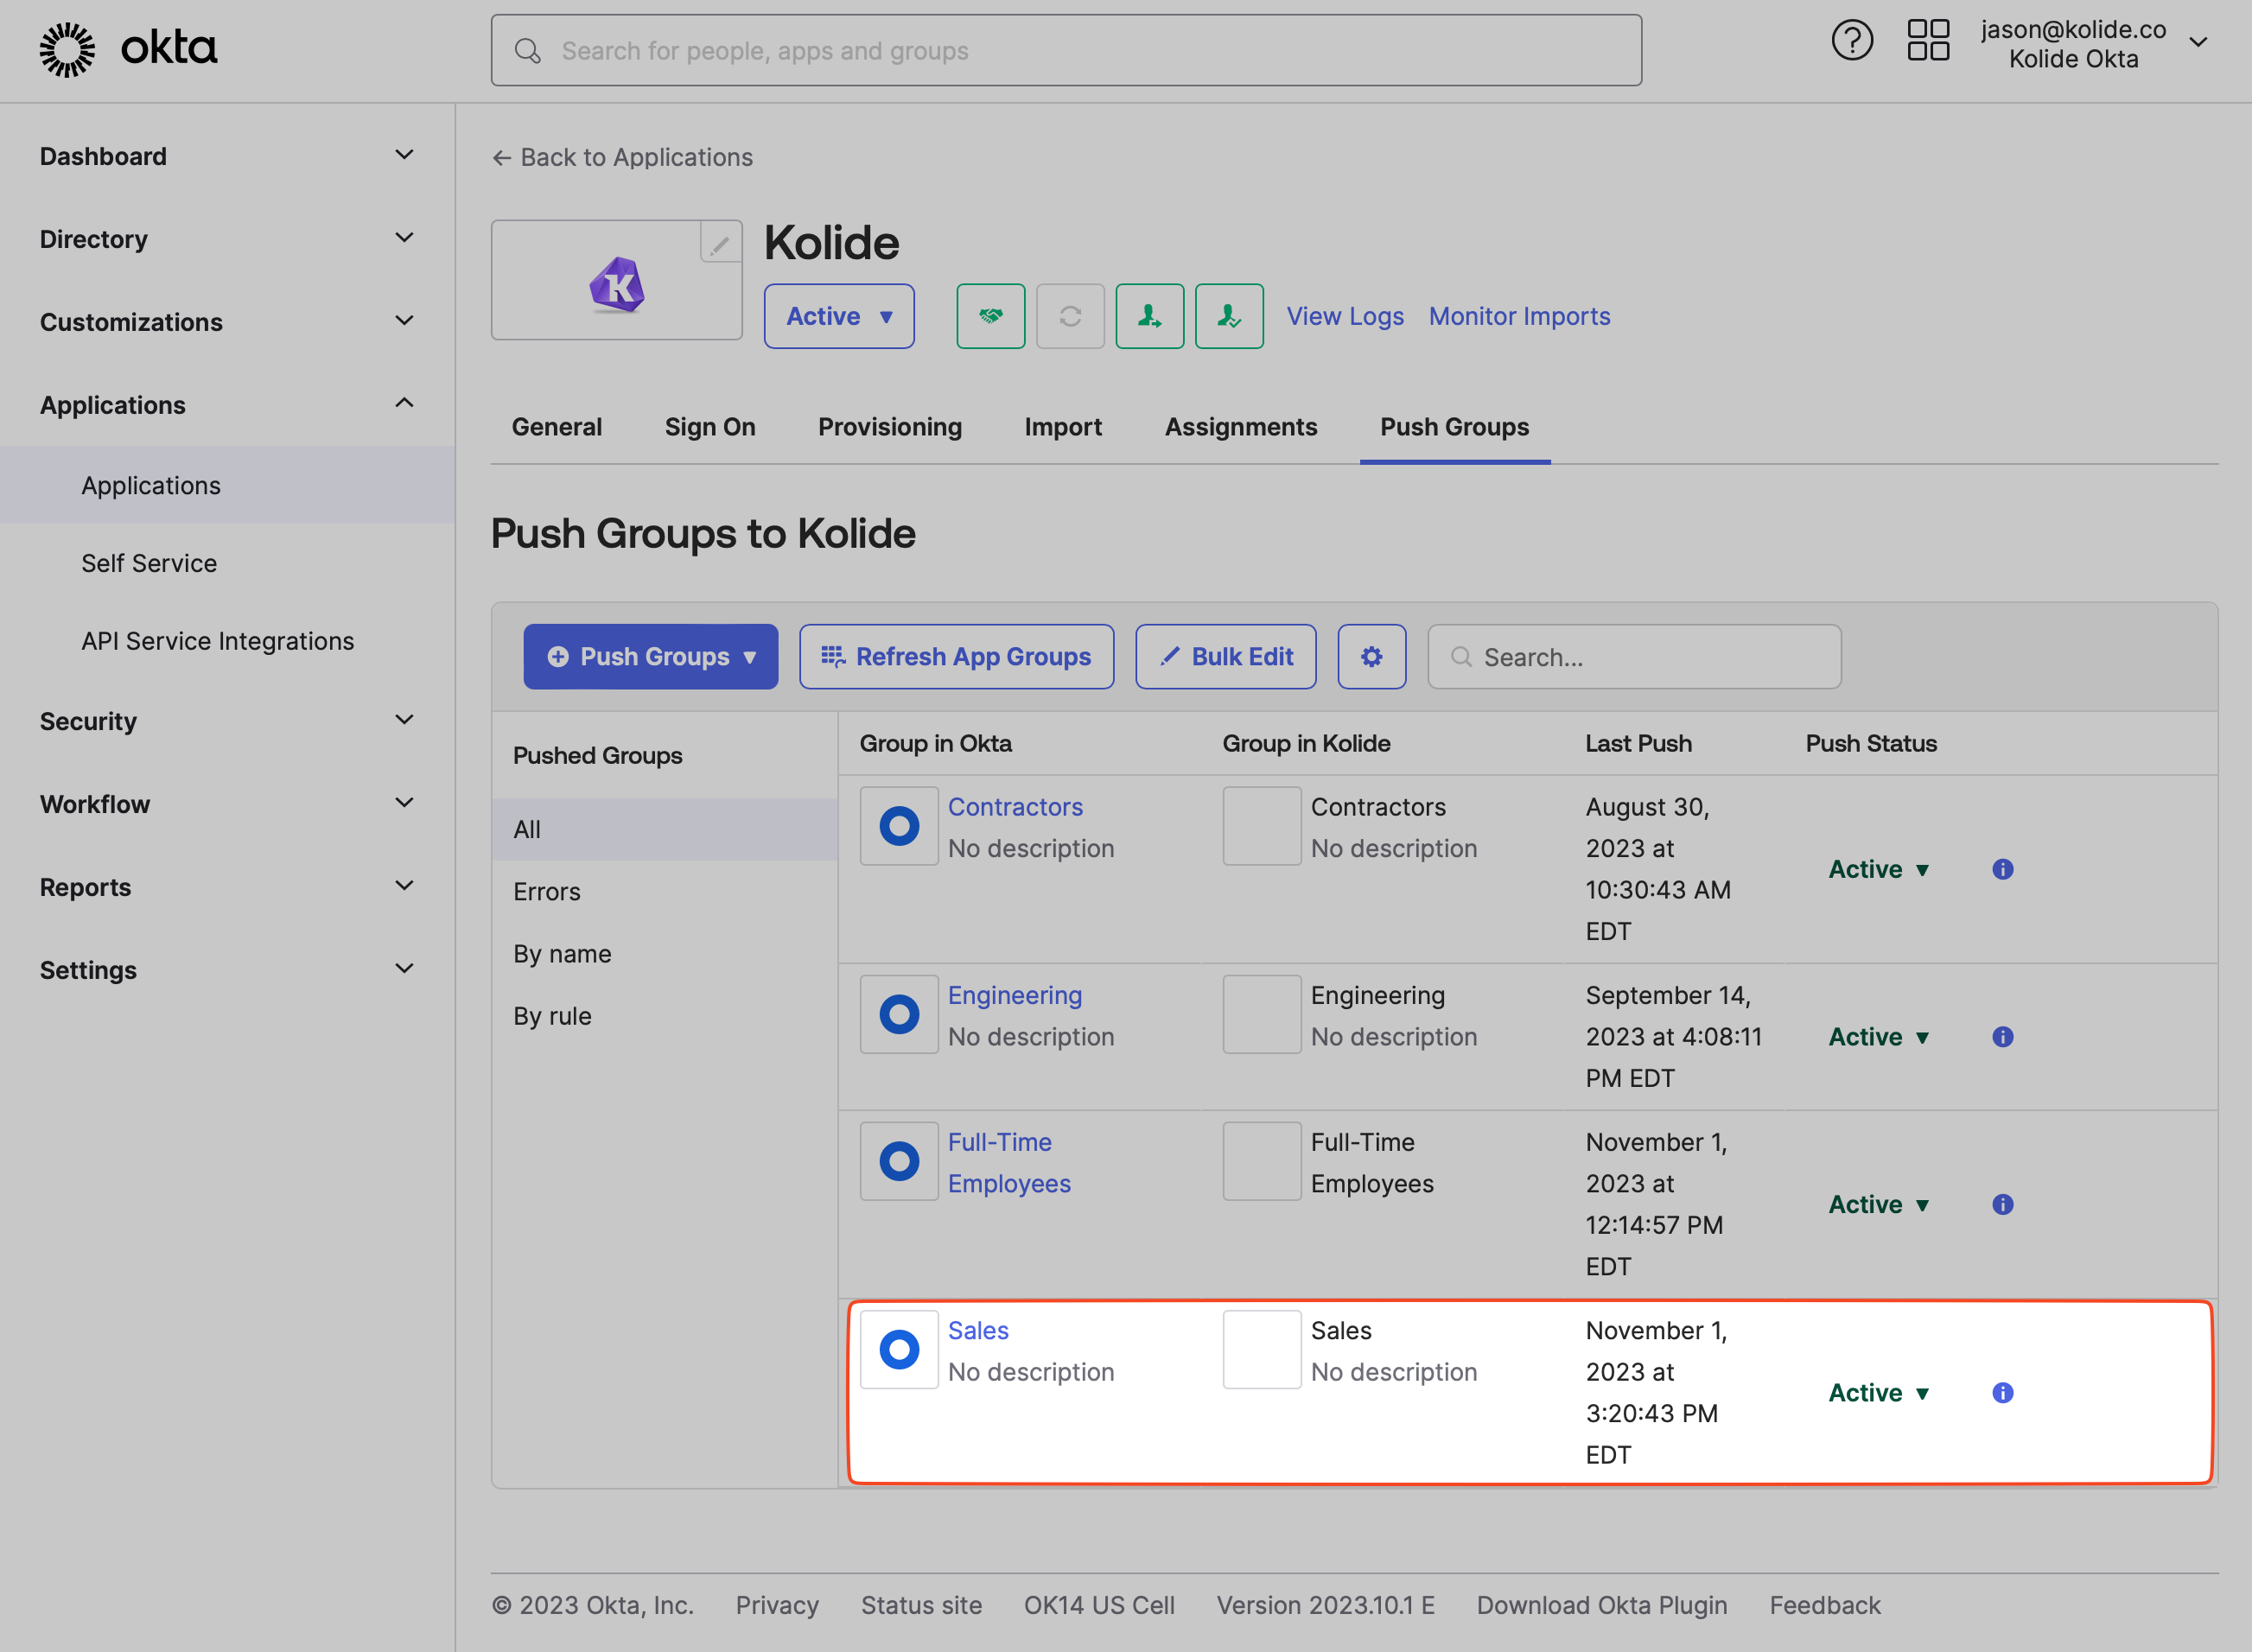Image resolution: width=2252 pixels, height=1652 pixels.
Task: Click the Refresh App Groups button
Action: 955,657
